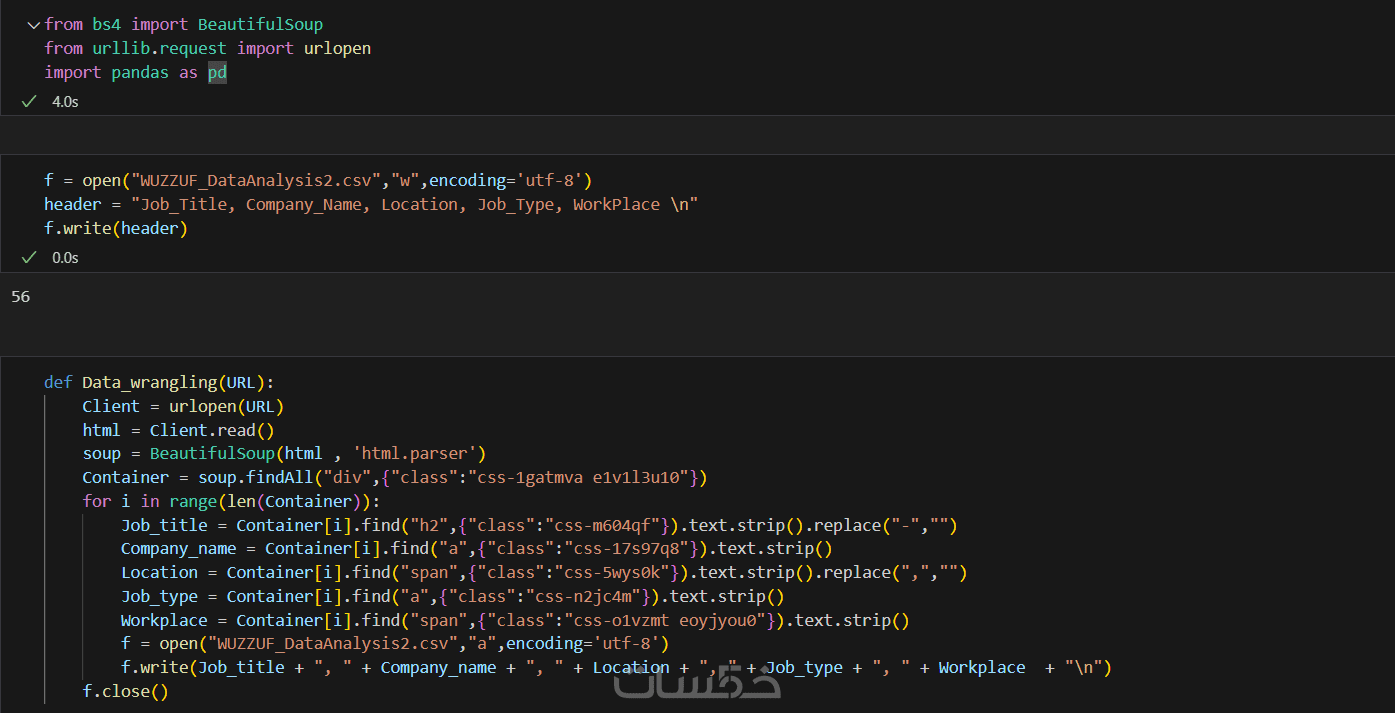The image size is (1395, 713).
Task: Click the 'f.write(header)' line
Action: tap(116, 228)
